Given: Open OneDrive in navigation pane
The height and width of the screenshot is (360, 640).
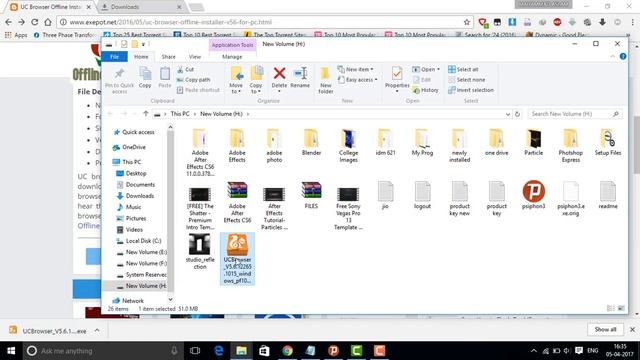Looking at the screenshot, I should click(x=129, y=147).
